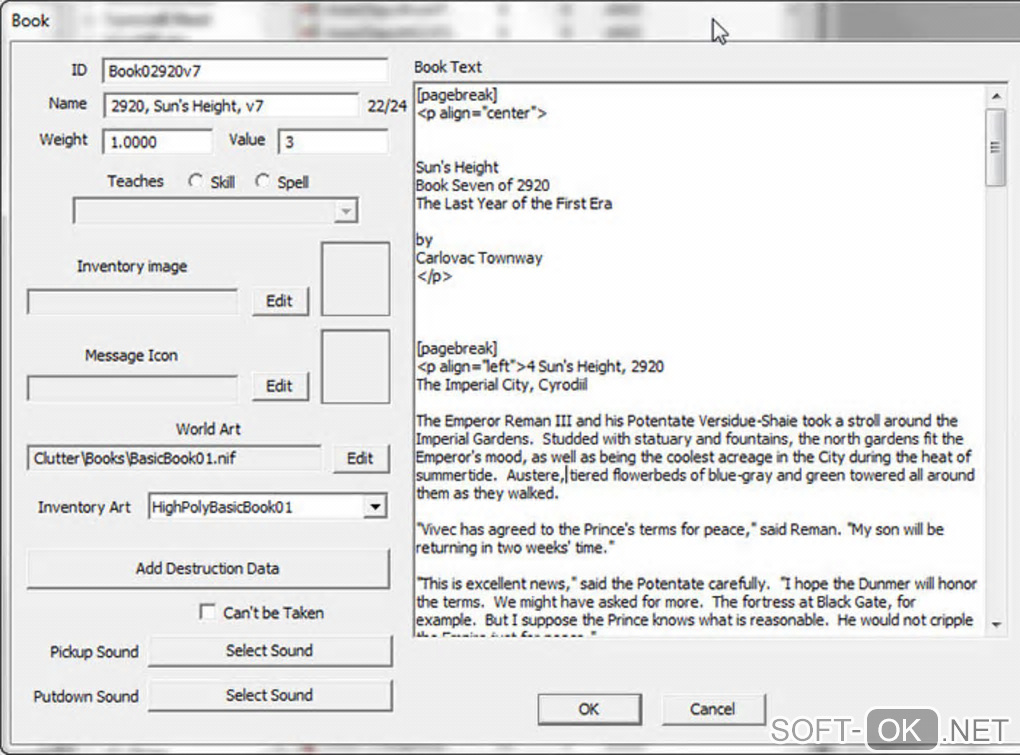Click the closing '</p>' tag line
This screenshot has height=755, width=1020.
tap(434, 276)
